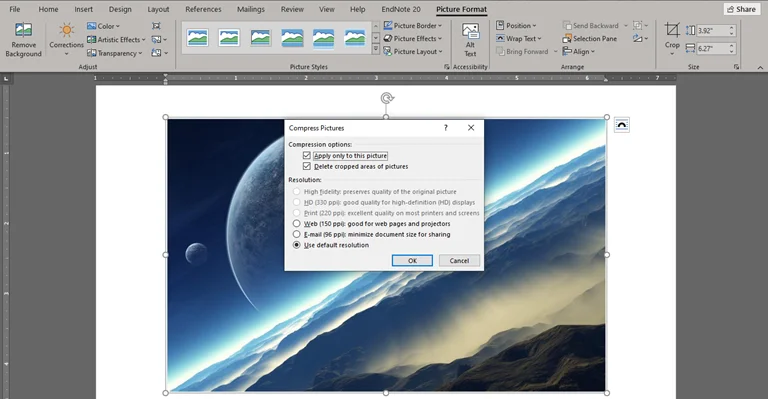The width and height of the screenshot is (768, 399).
Task: Increase the shape height with the up stepper
Action: coord(732,27)
